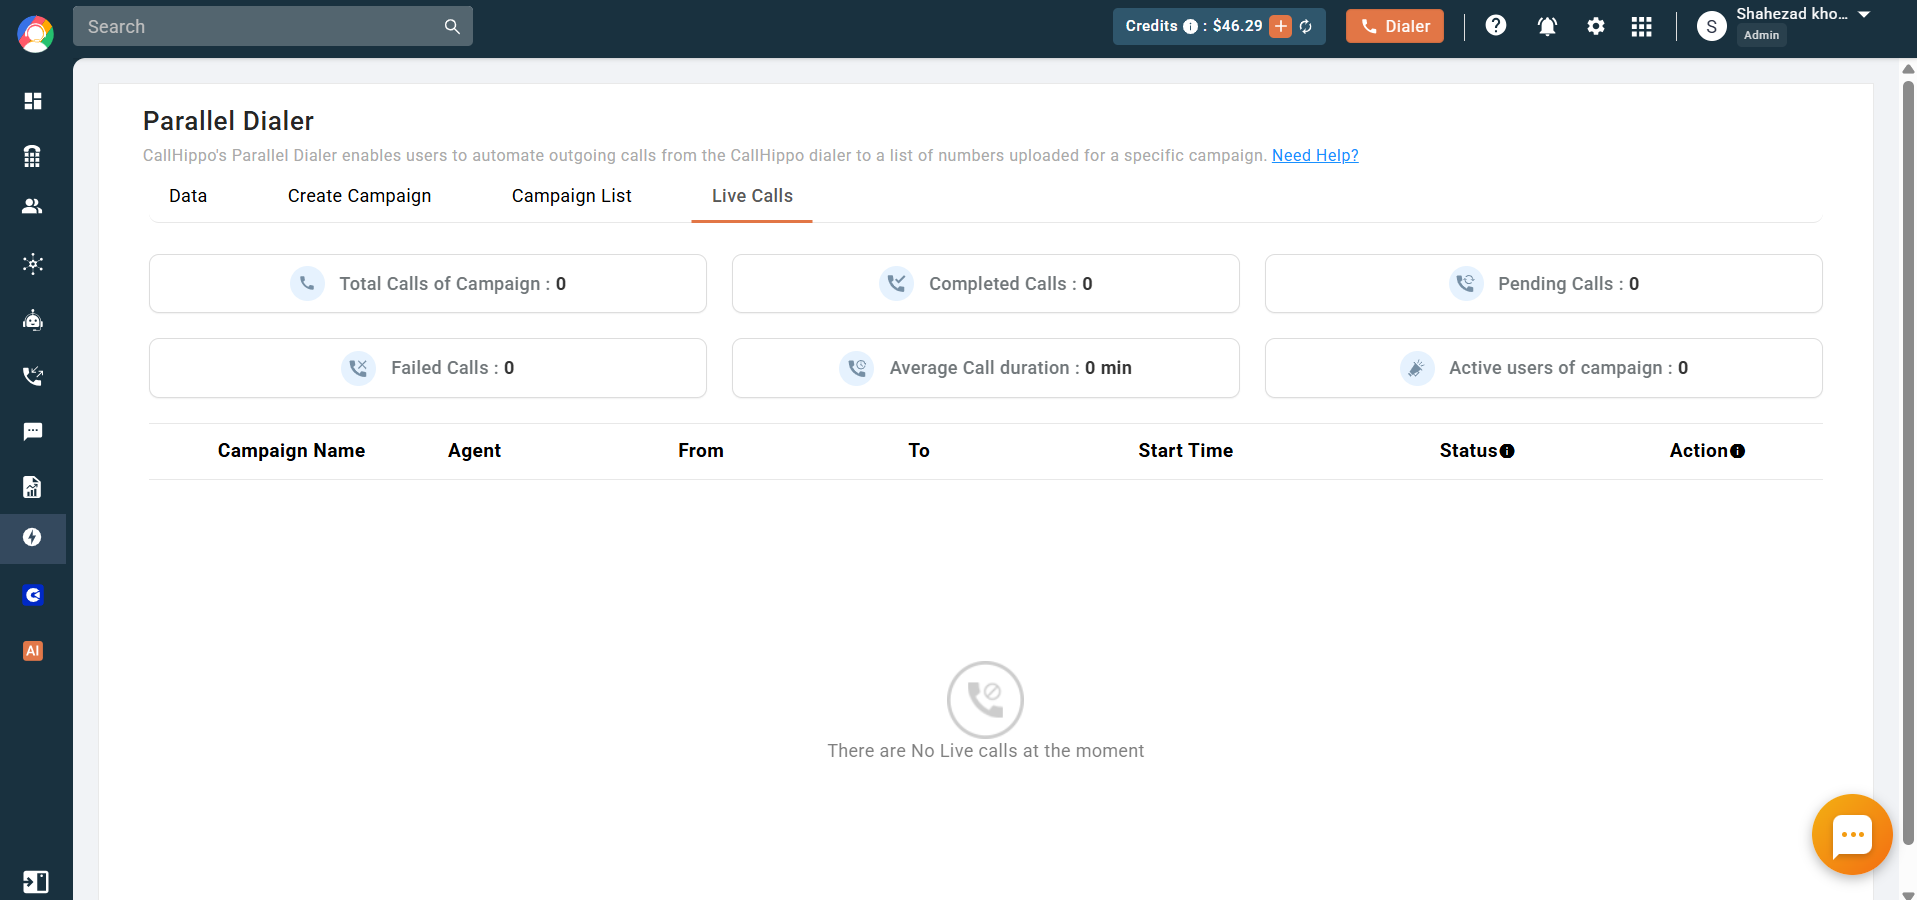Click From column header

(x=701, y=451)
